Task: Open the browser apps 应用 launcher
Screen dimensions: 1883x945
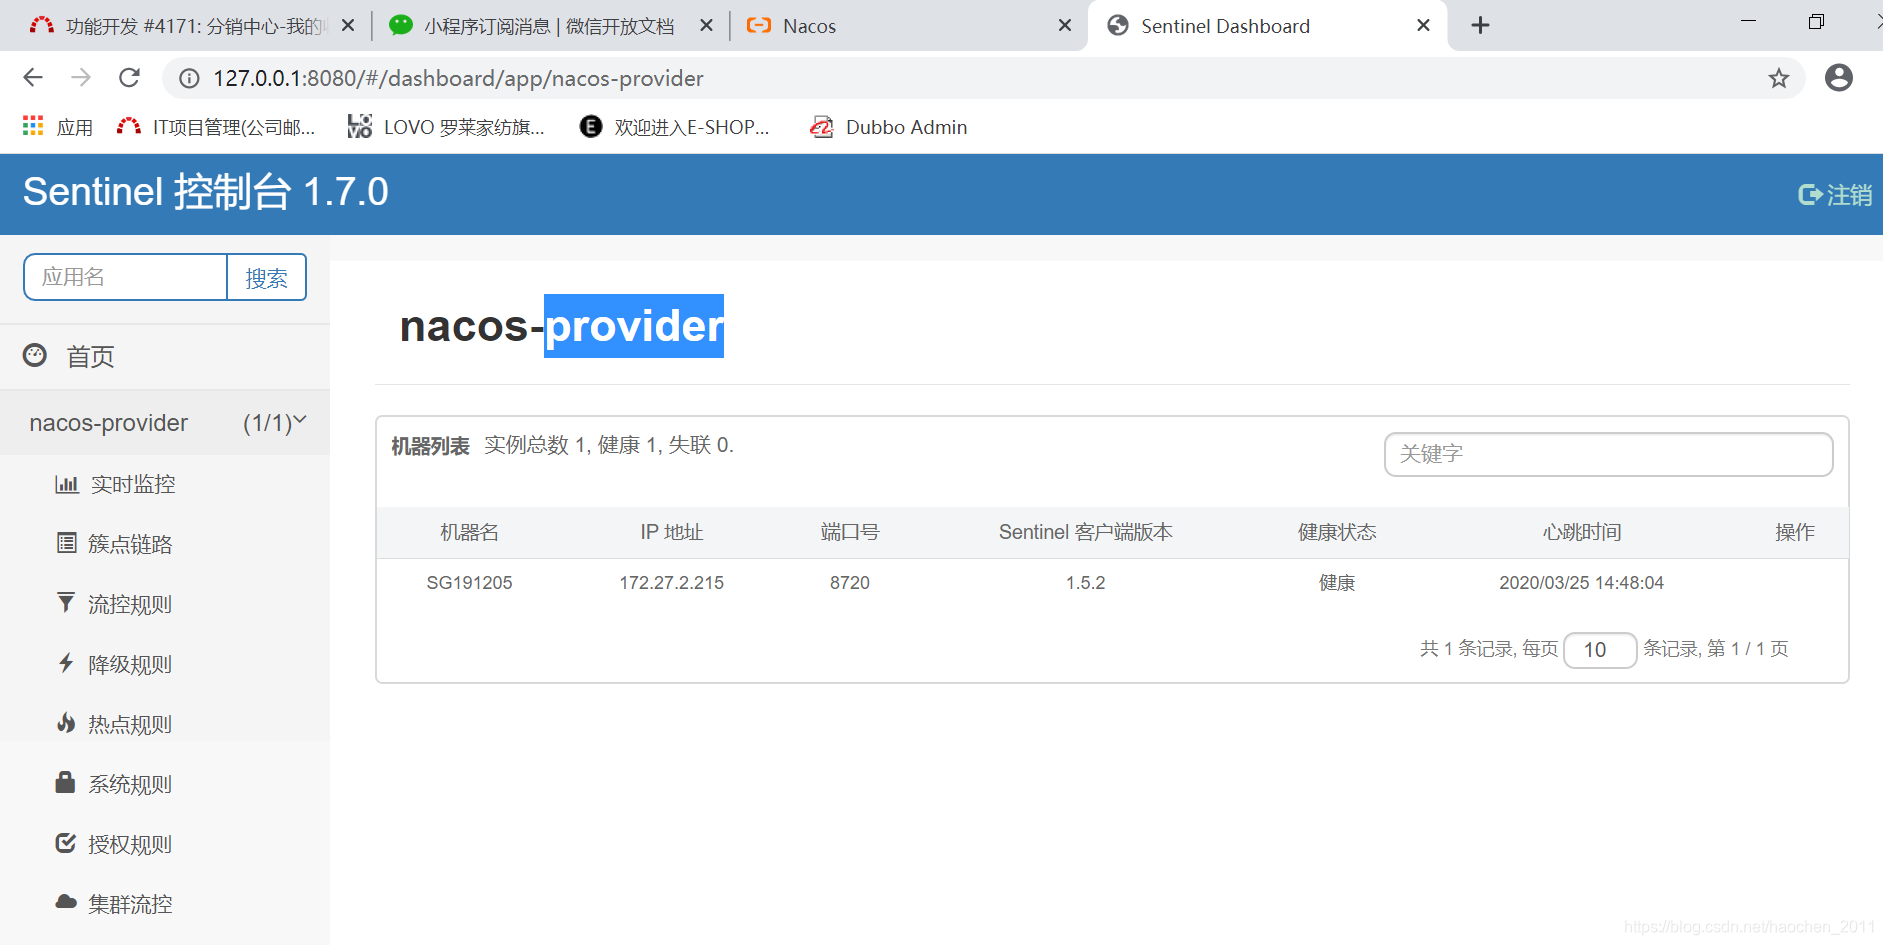Action: click(32, 126)
